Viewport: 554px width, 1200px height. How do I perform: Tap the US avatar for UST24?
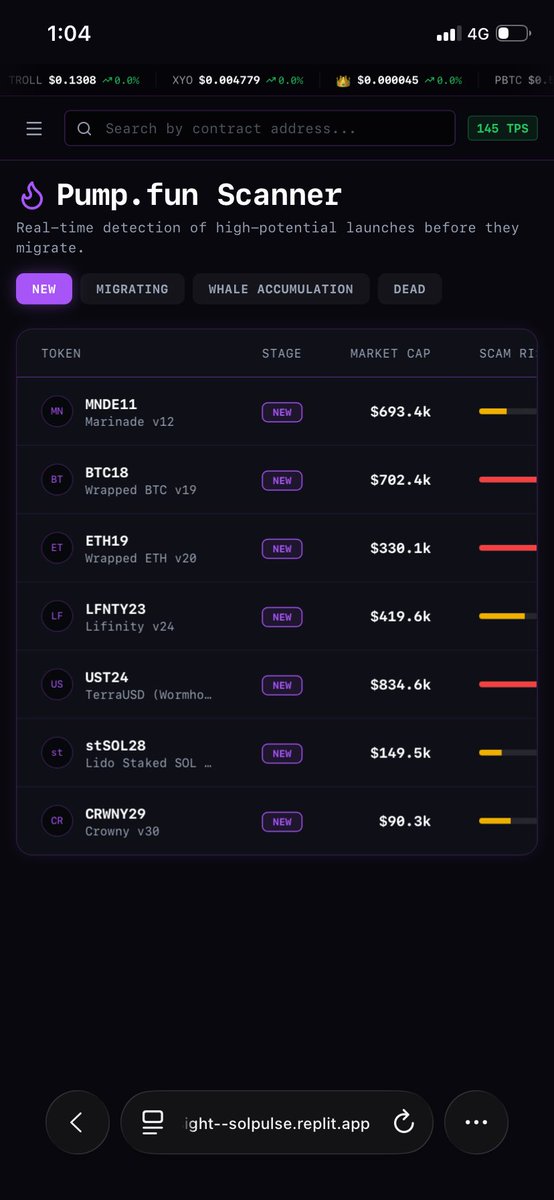(x=57, y=685)
